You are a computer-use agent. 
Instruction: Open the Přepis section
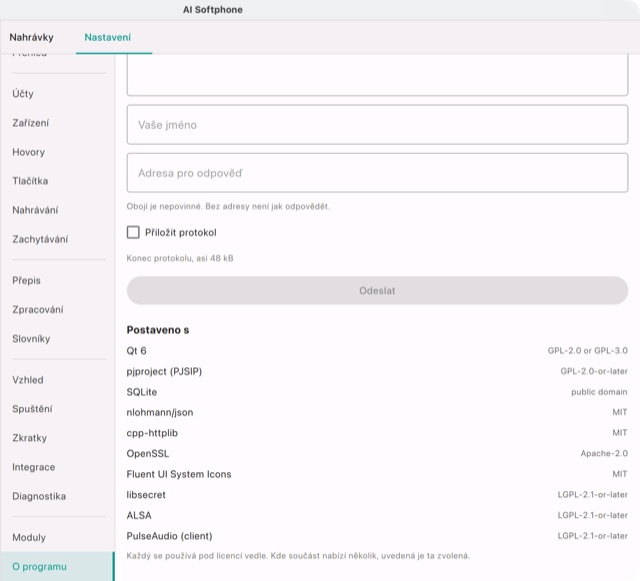(x=57, y=280)
